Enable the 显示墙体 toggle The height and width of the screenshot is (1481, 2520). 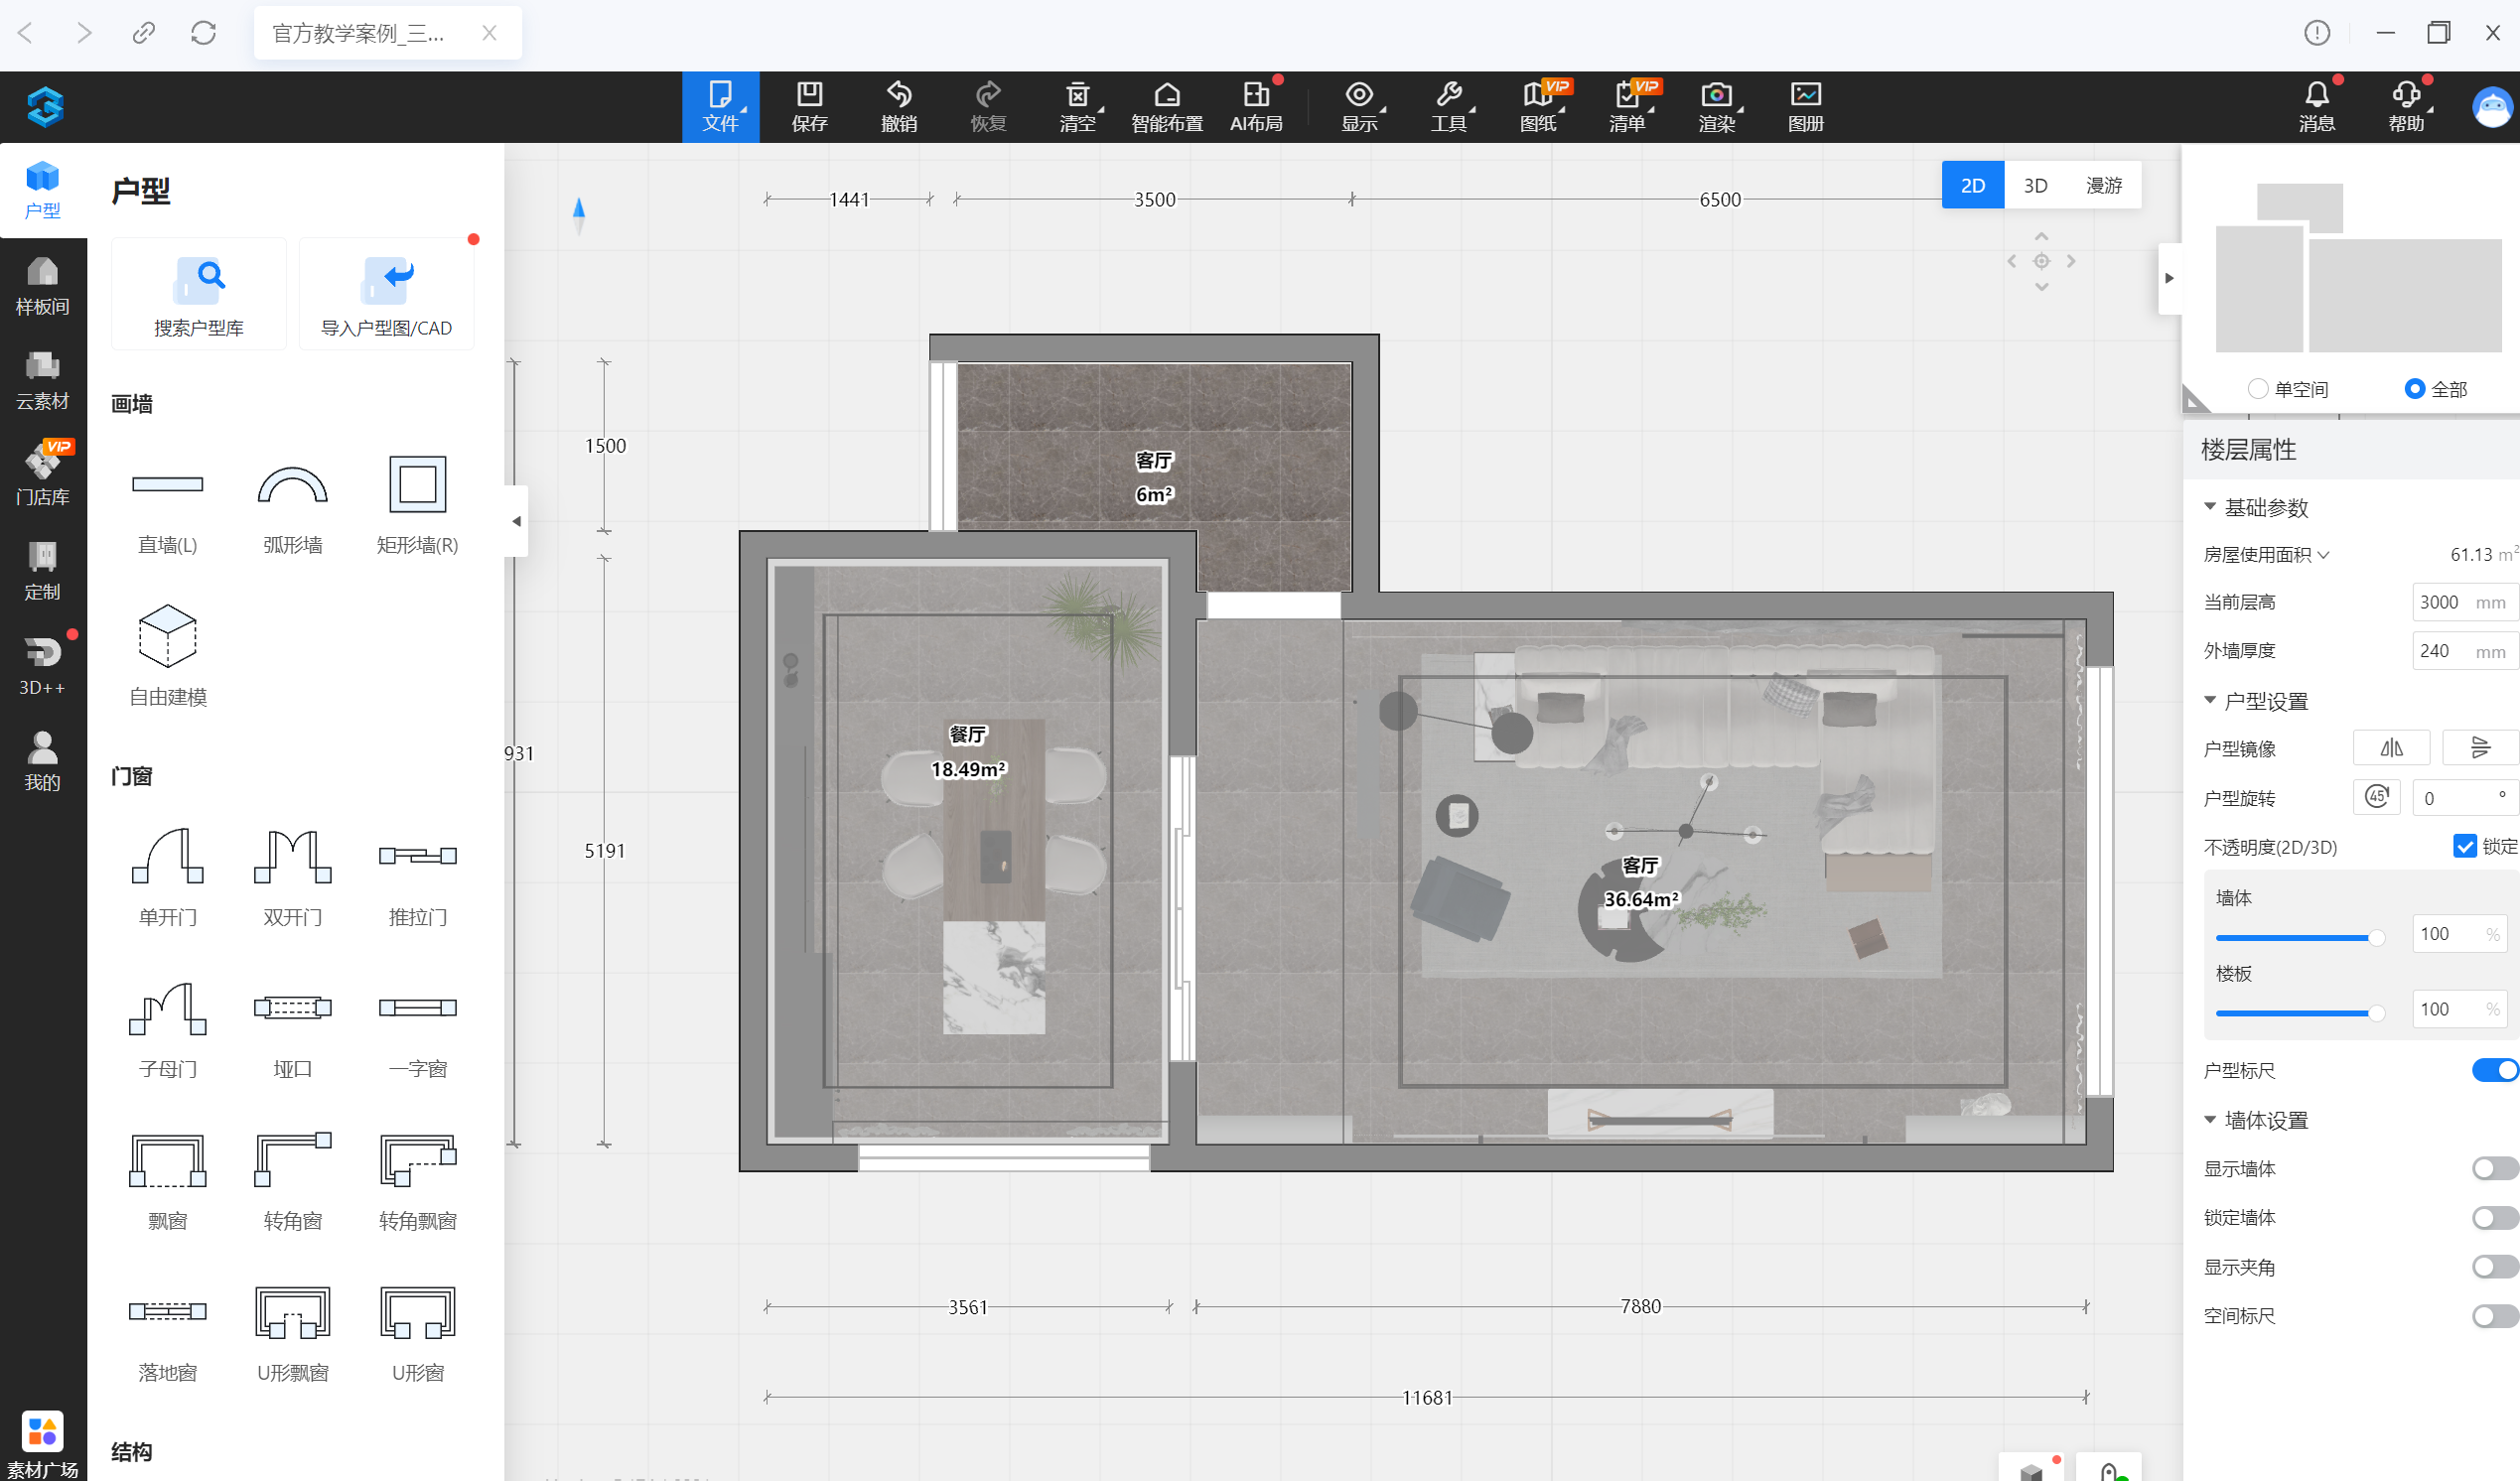coord(2493,1168)
